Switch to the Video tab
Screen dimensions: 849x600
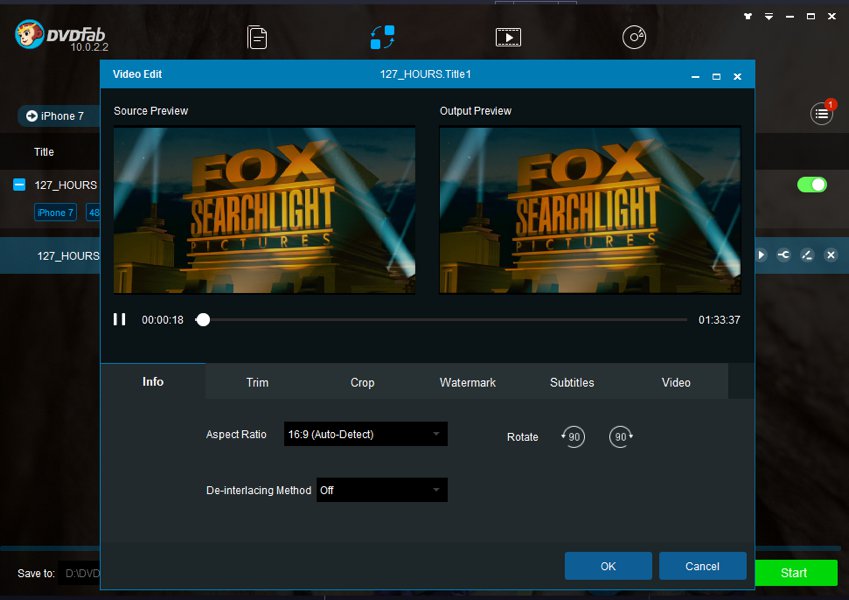point(676,382)
